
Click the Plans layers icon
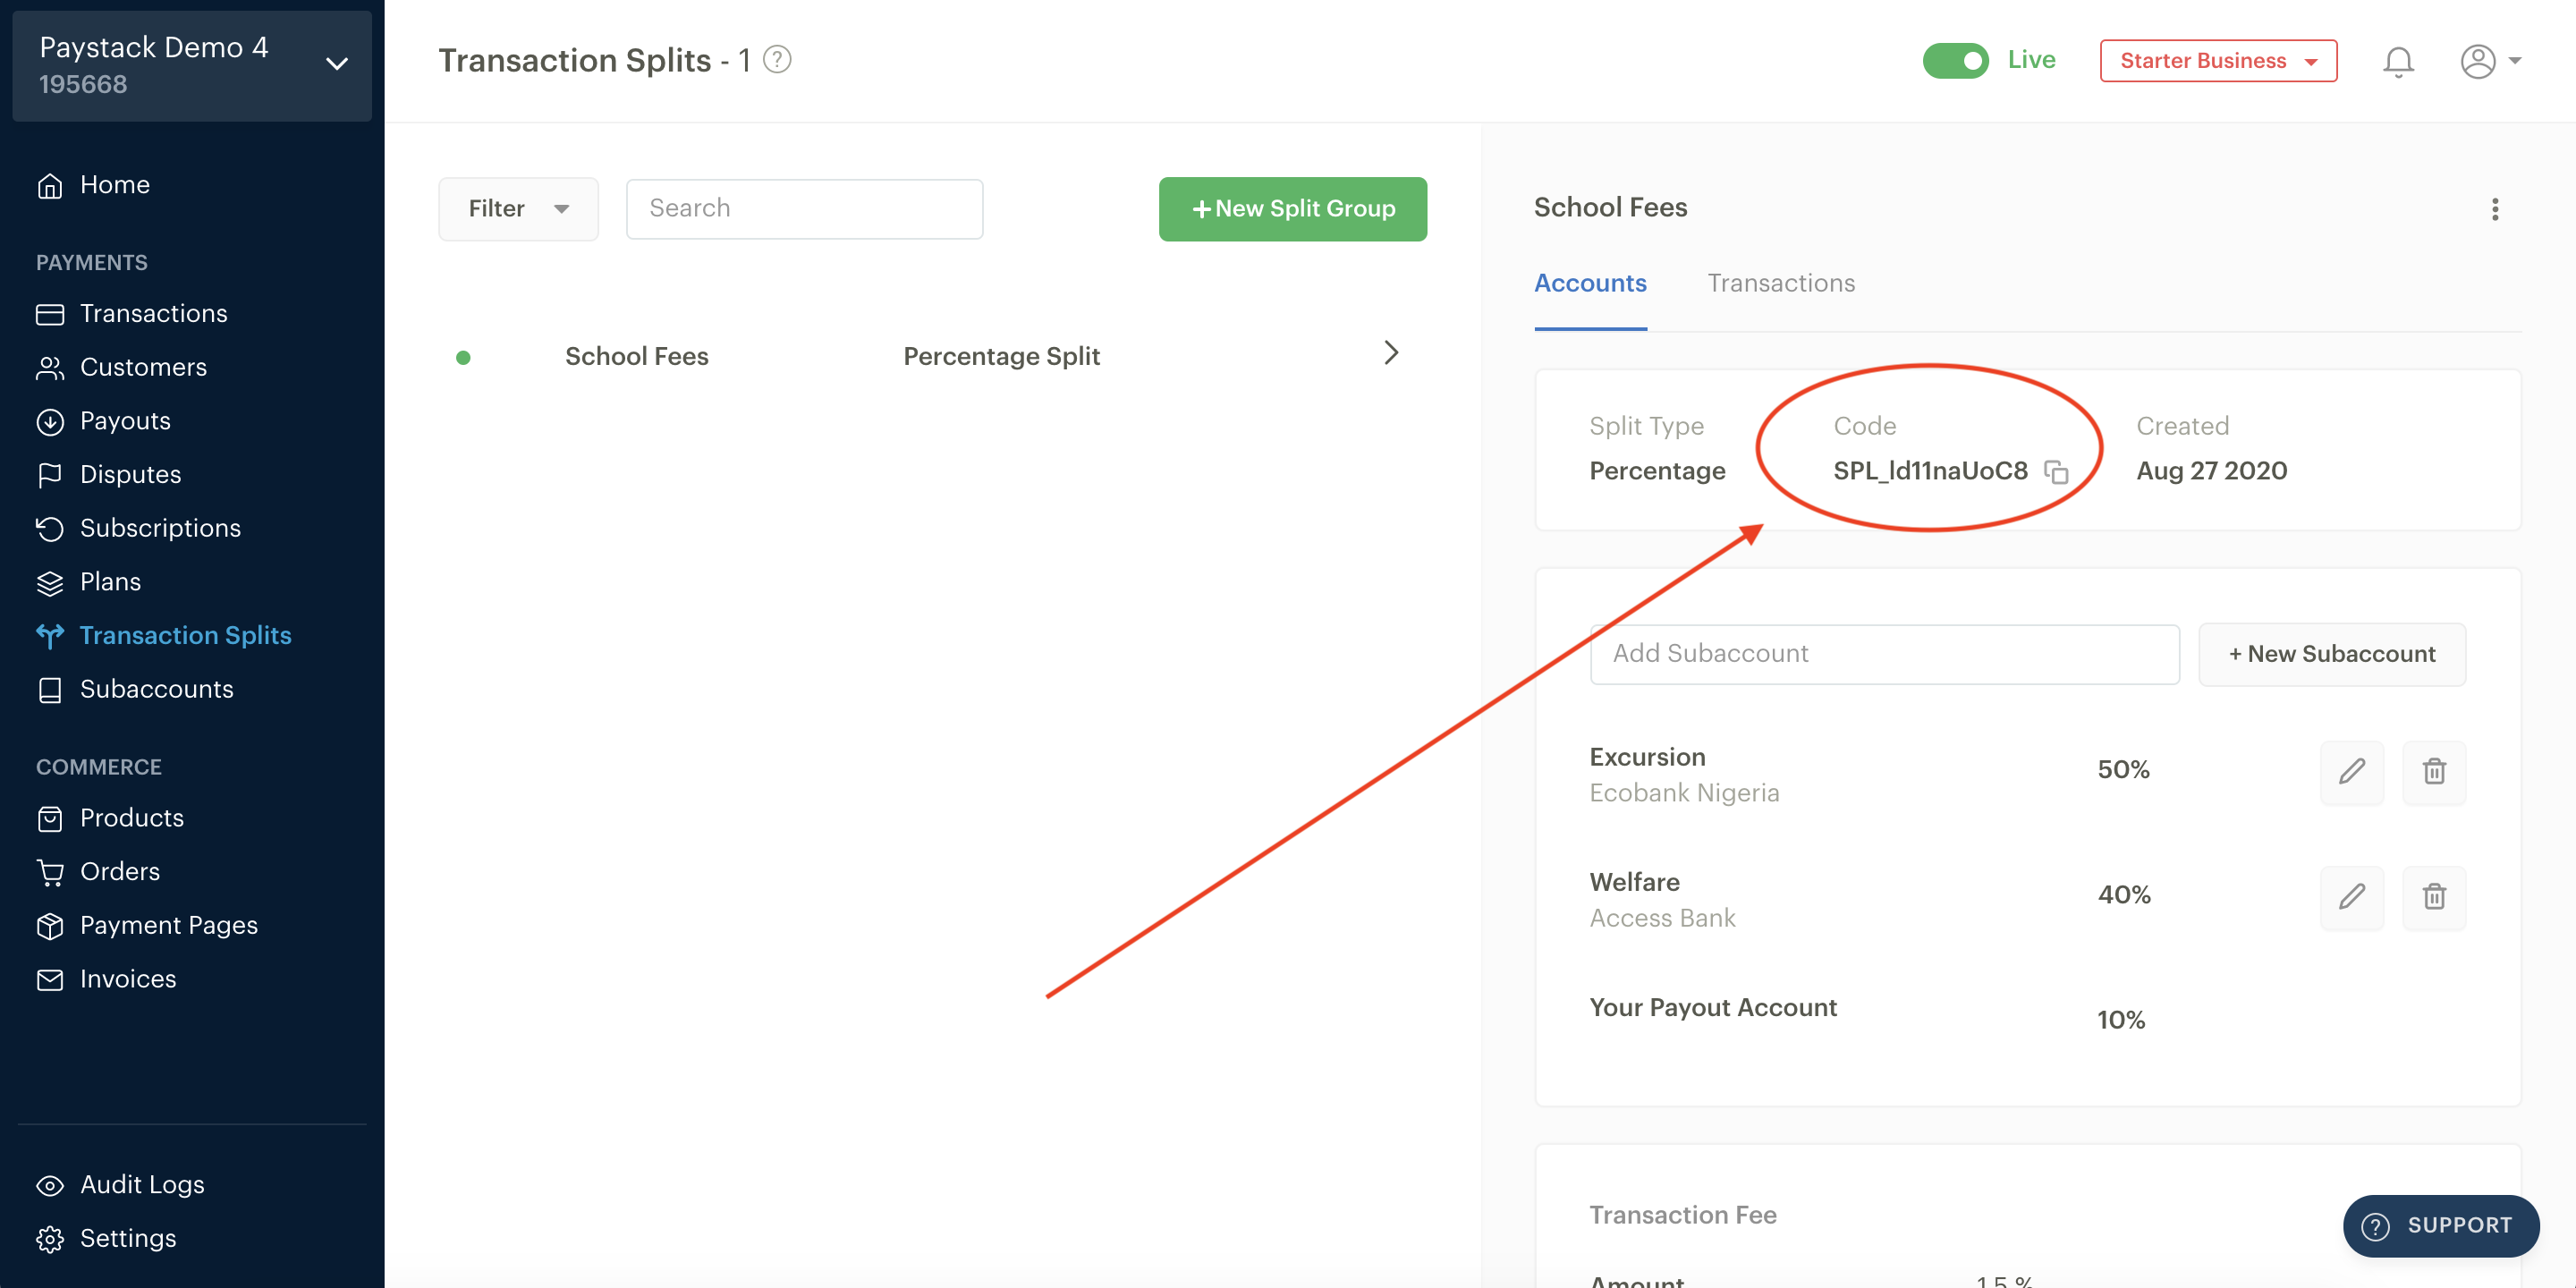[50, 583]
